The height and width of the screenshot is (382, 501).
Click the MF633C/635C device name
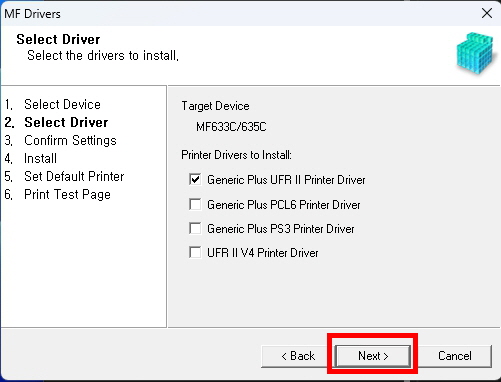(x=231, y=127)
